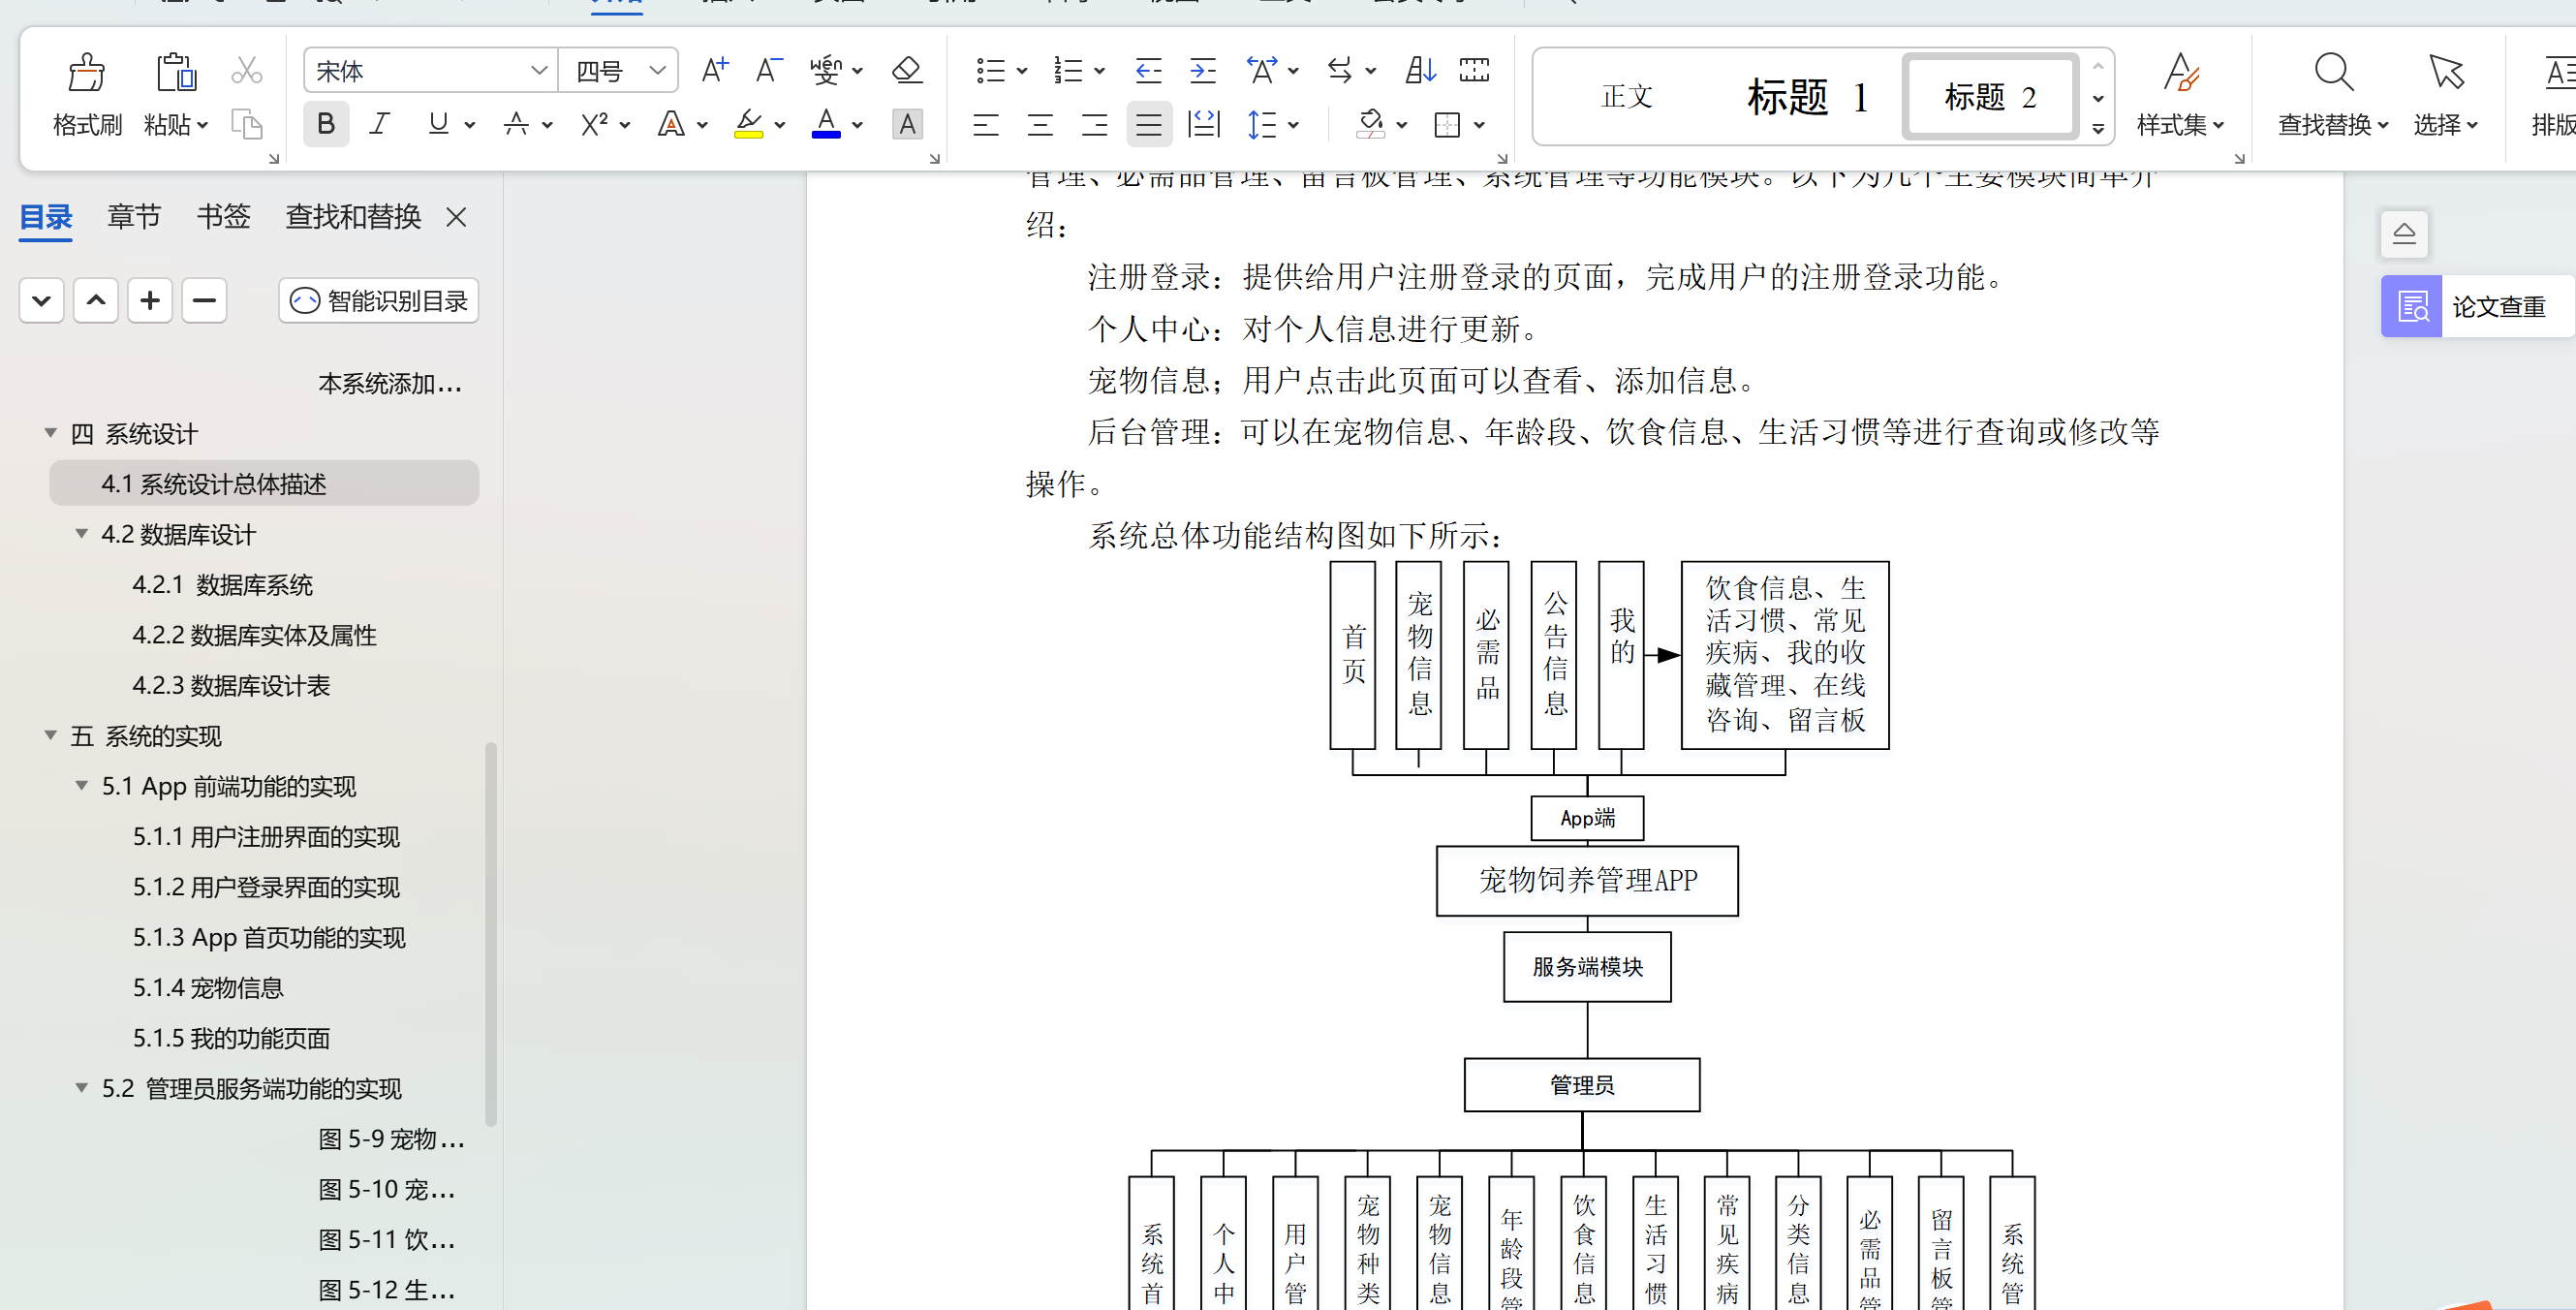Enable justified text alignment
2576x1310 pixels.
(1148, 124)
